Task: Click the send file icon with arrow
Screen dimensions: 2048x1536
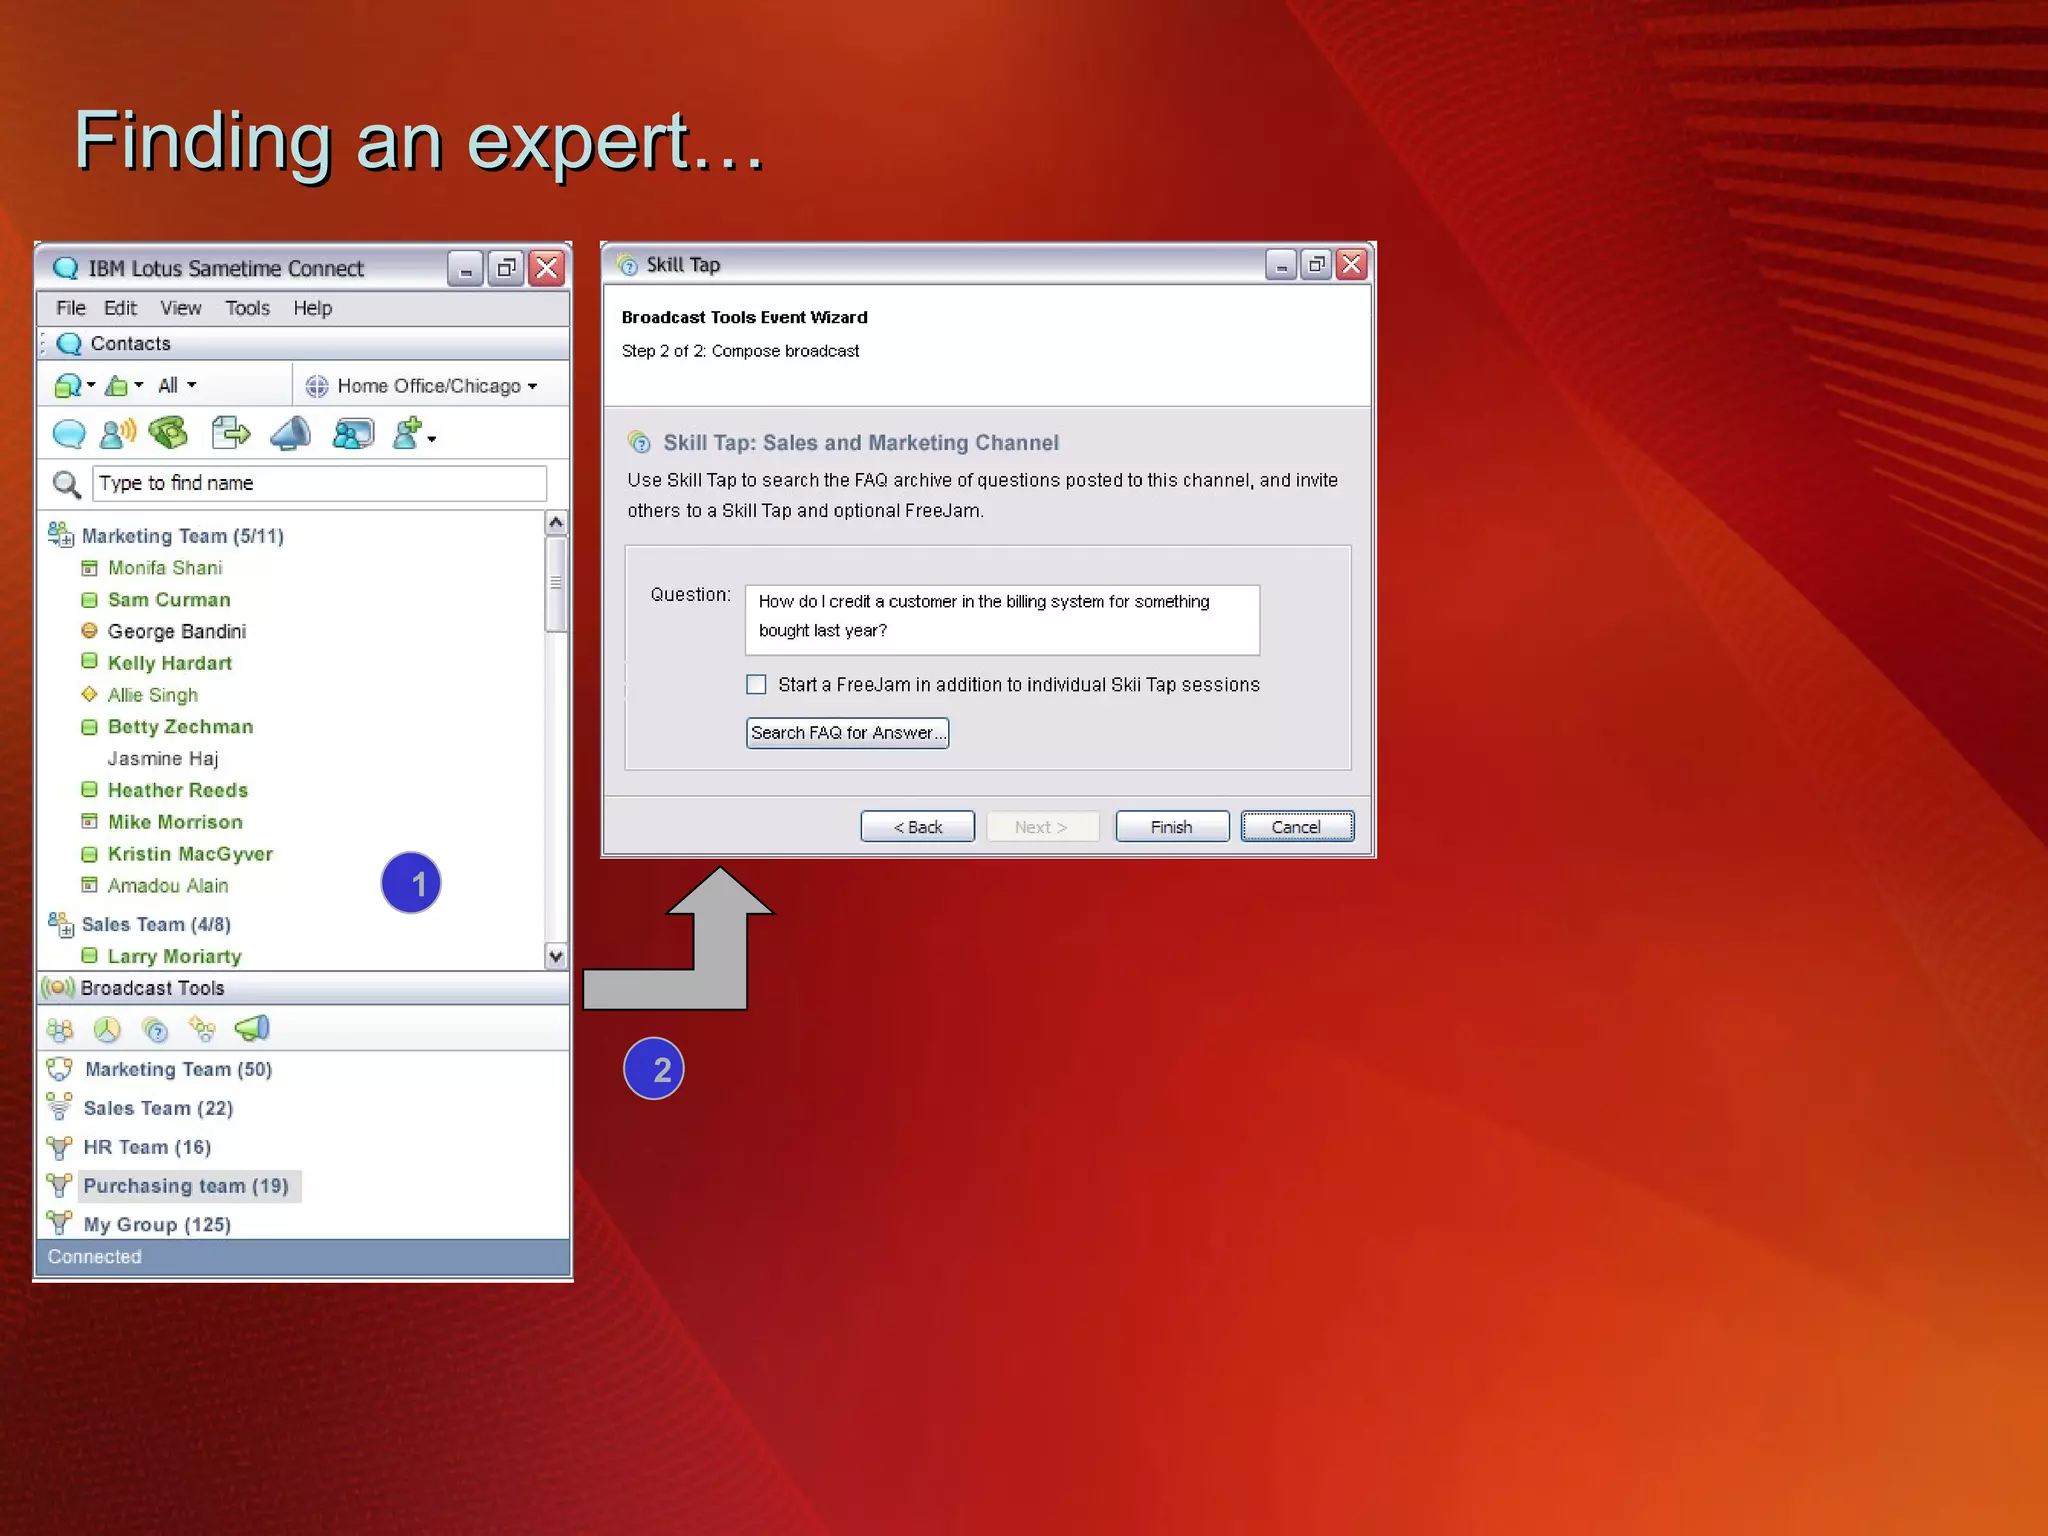Action: [231, 433]
